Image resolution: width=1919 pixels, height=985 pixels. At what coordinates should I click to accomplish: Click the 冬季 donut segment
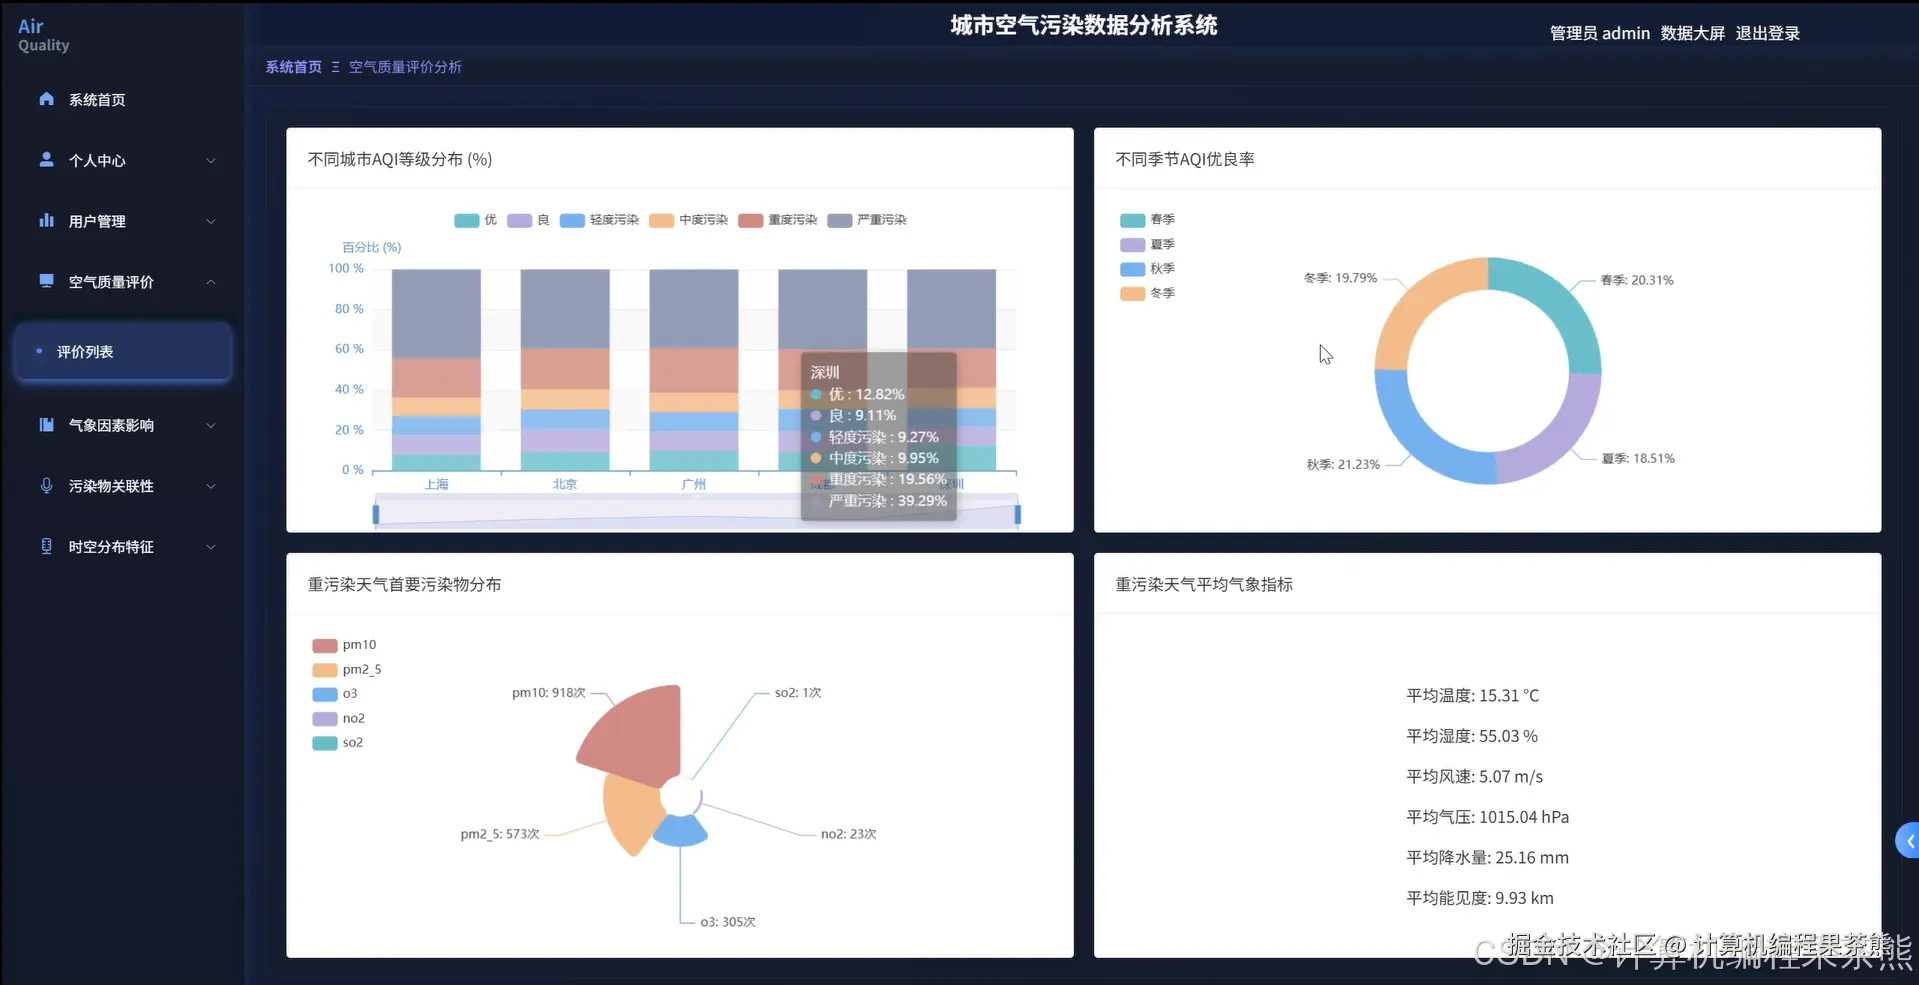coord(1419,303)
